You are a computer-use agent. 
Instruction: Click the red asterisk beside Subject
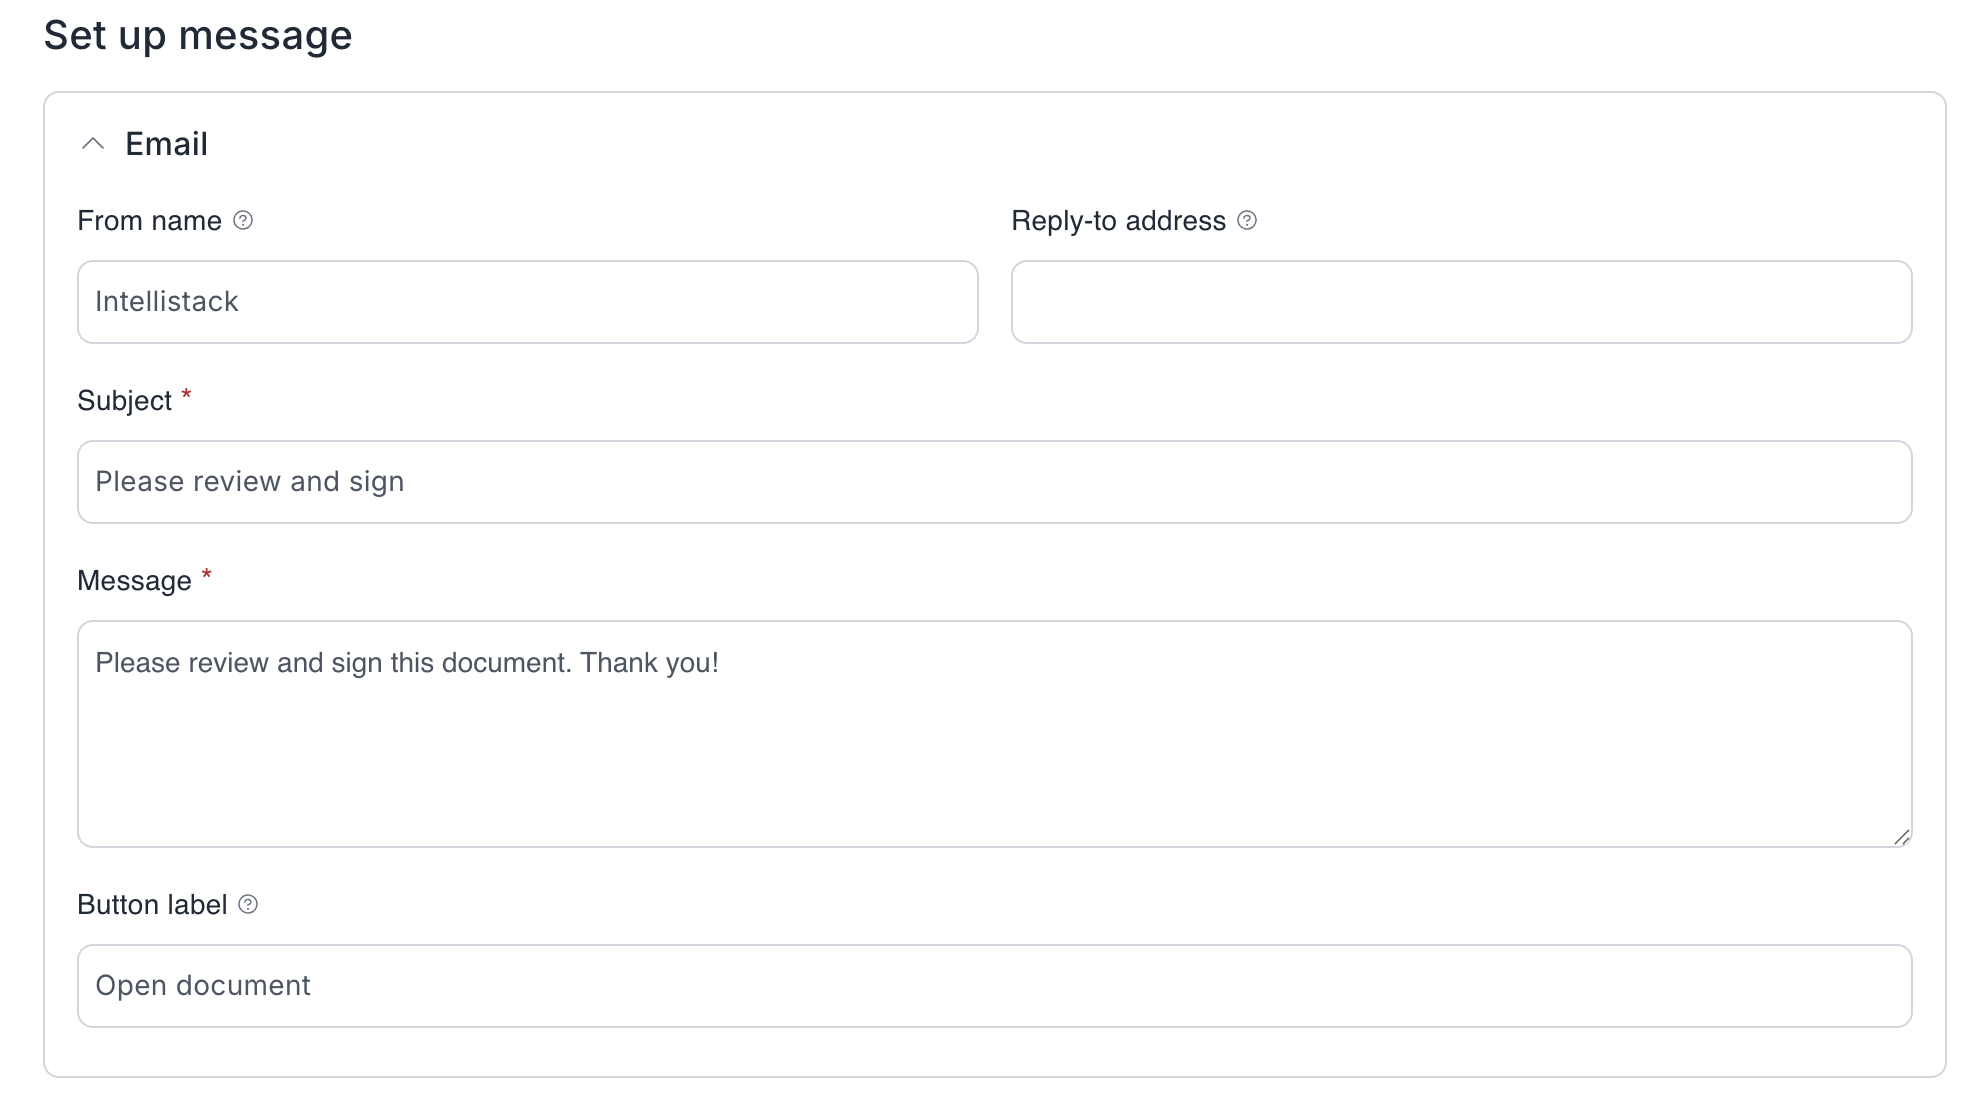(x=186, y=397)
